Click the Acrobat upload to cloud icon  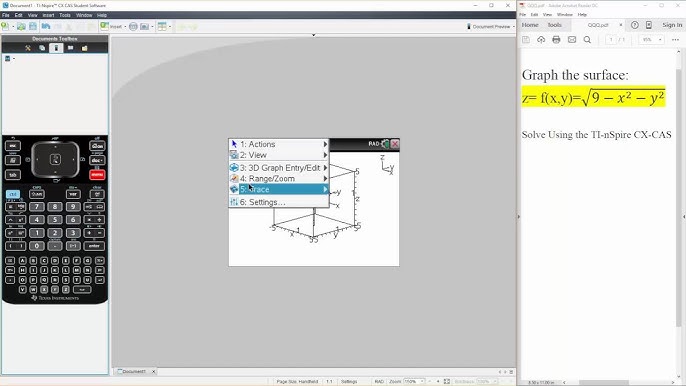pyautogui.click(x=541, y=39)
